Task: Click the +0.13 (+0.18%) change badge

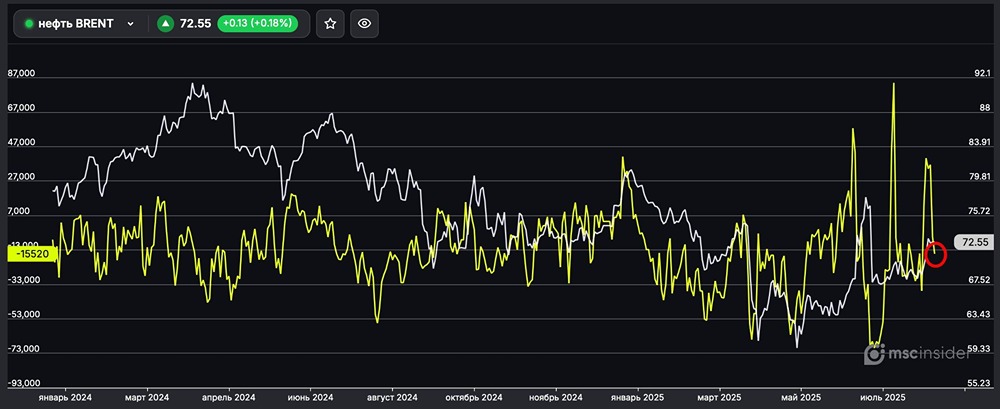Action: pos(258,24)
